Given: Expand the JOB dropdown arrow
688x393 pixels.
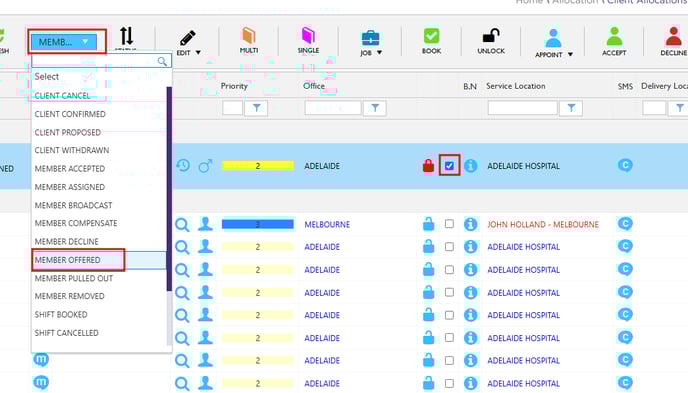Looking at the screenshot, I should [380, 53].
